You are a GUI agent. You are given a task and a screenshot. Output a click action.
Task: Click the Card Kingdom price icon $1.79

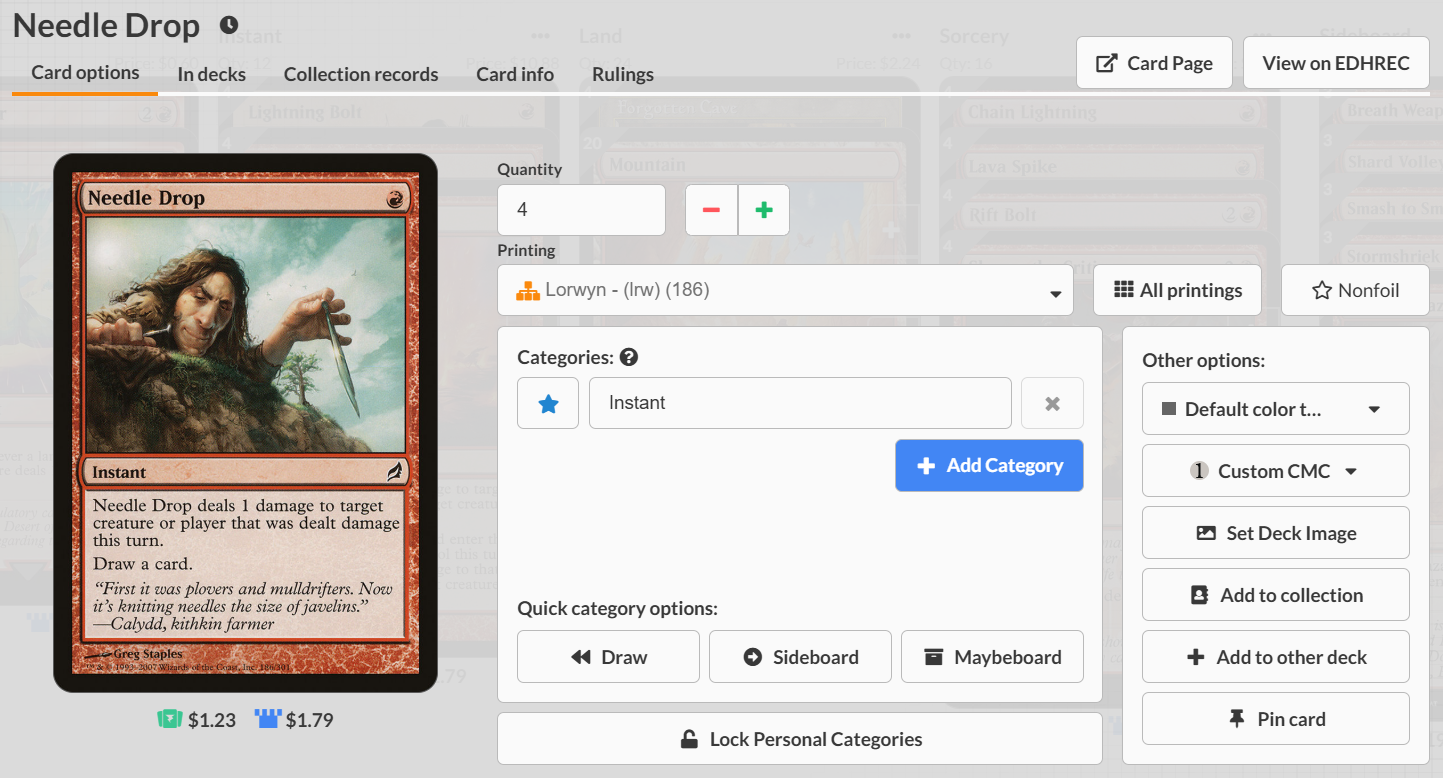click(267, 719)
